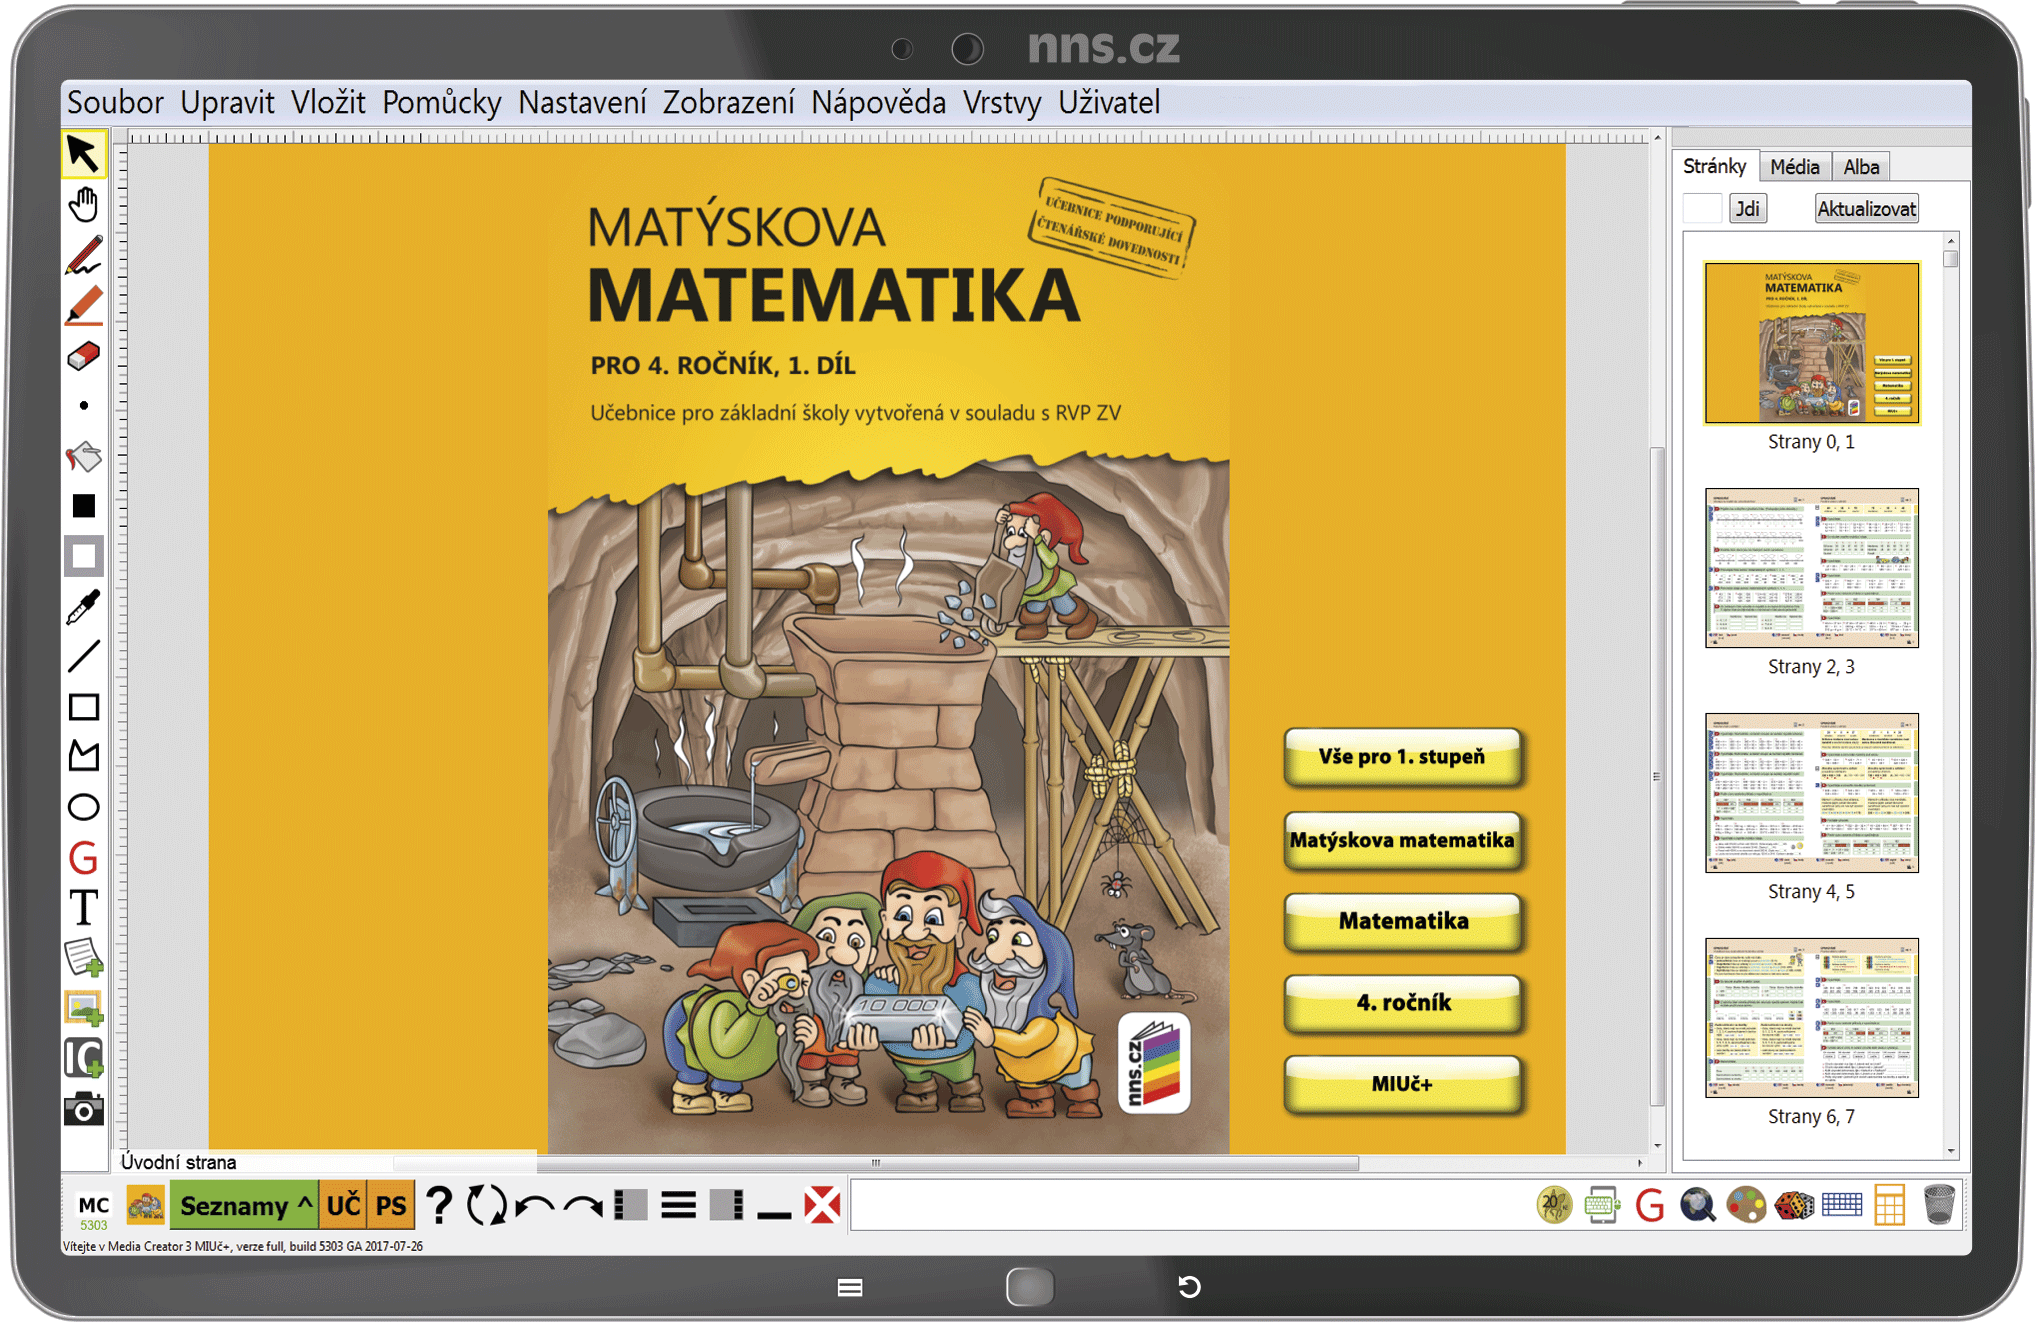The width and height of the screenshot is (2038, 1322).
Task: Select the eyedropper color picker tool
Action: (x=84, y=606)
